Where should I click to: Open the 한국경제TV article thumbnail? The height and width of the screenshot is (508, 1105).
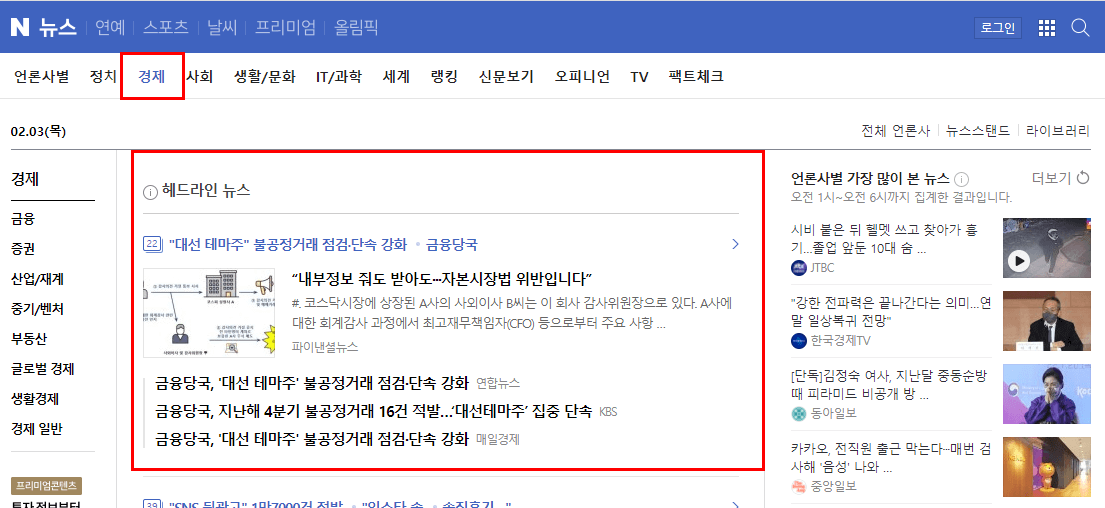1046,321
